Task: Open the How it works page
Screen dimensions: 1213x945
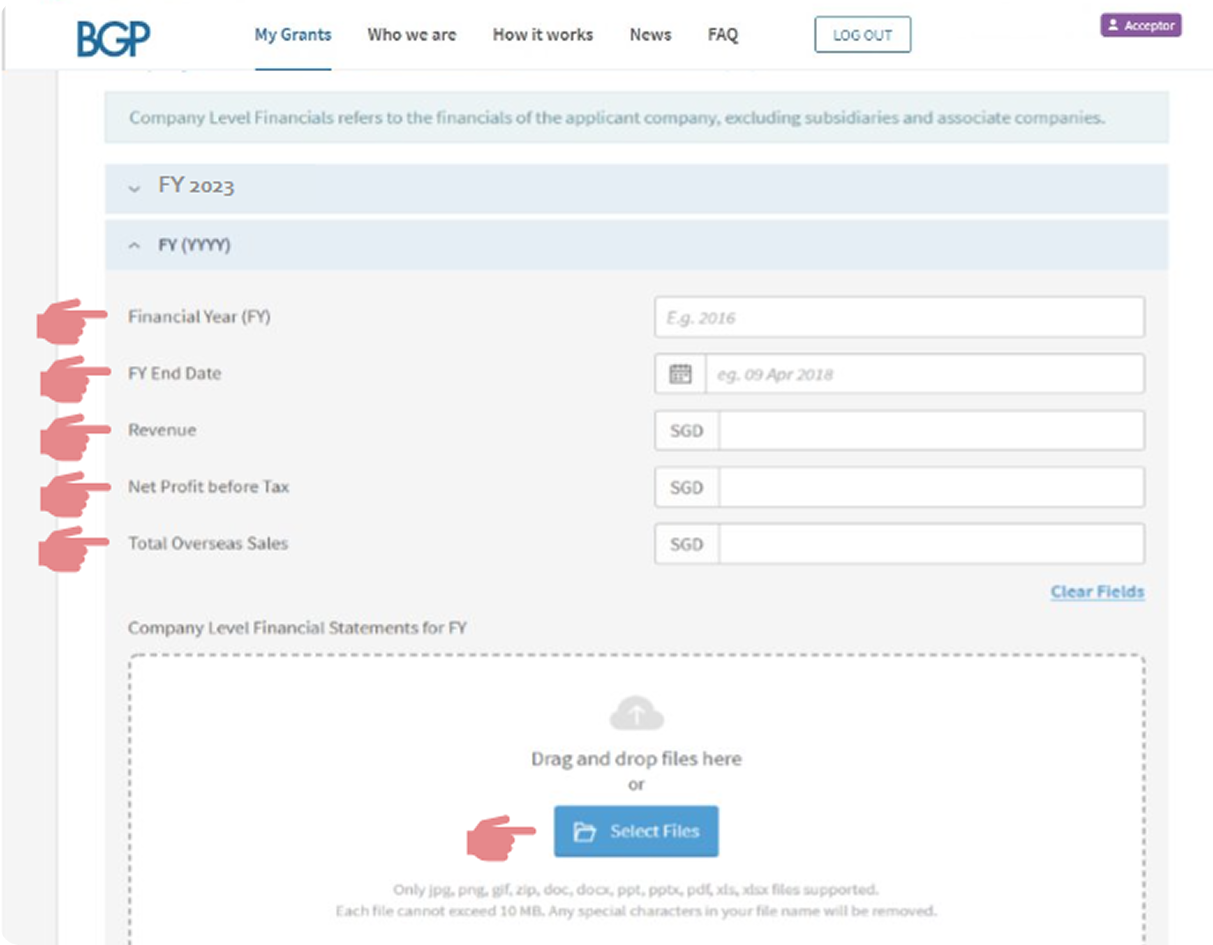Action: point(542,35)
